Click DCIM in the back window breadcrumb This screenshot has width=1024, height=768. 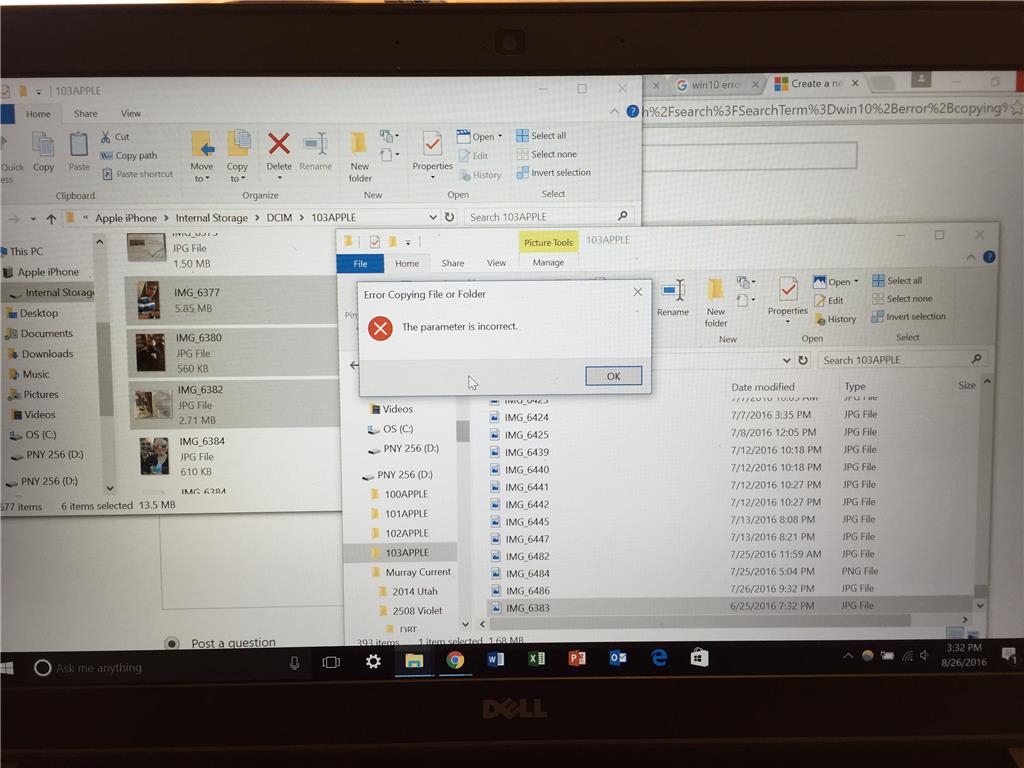[x=279, y=217]
